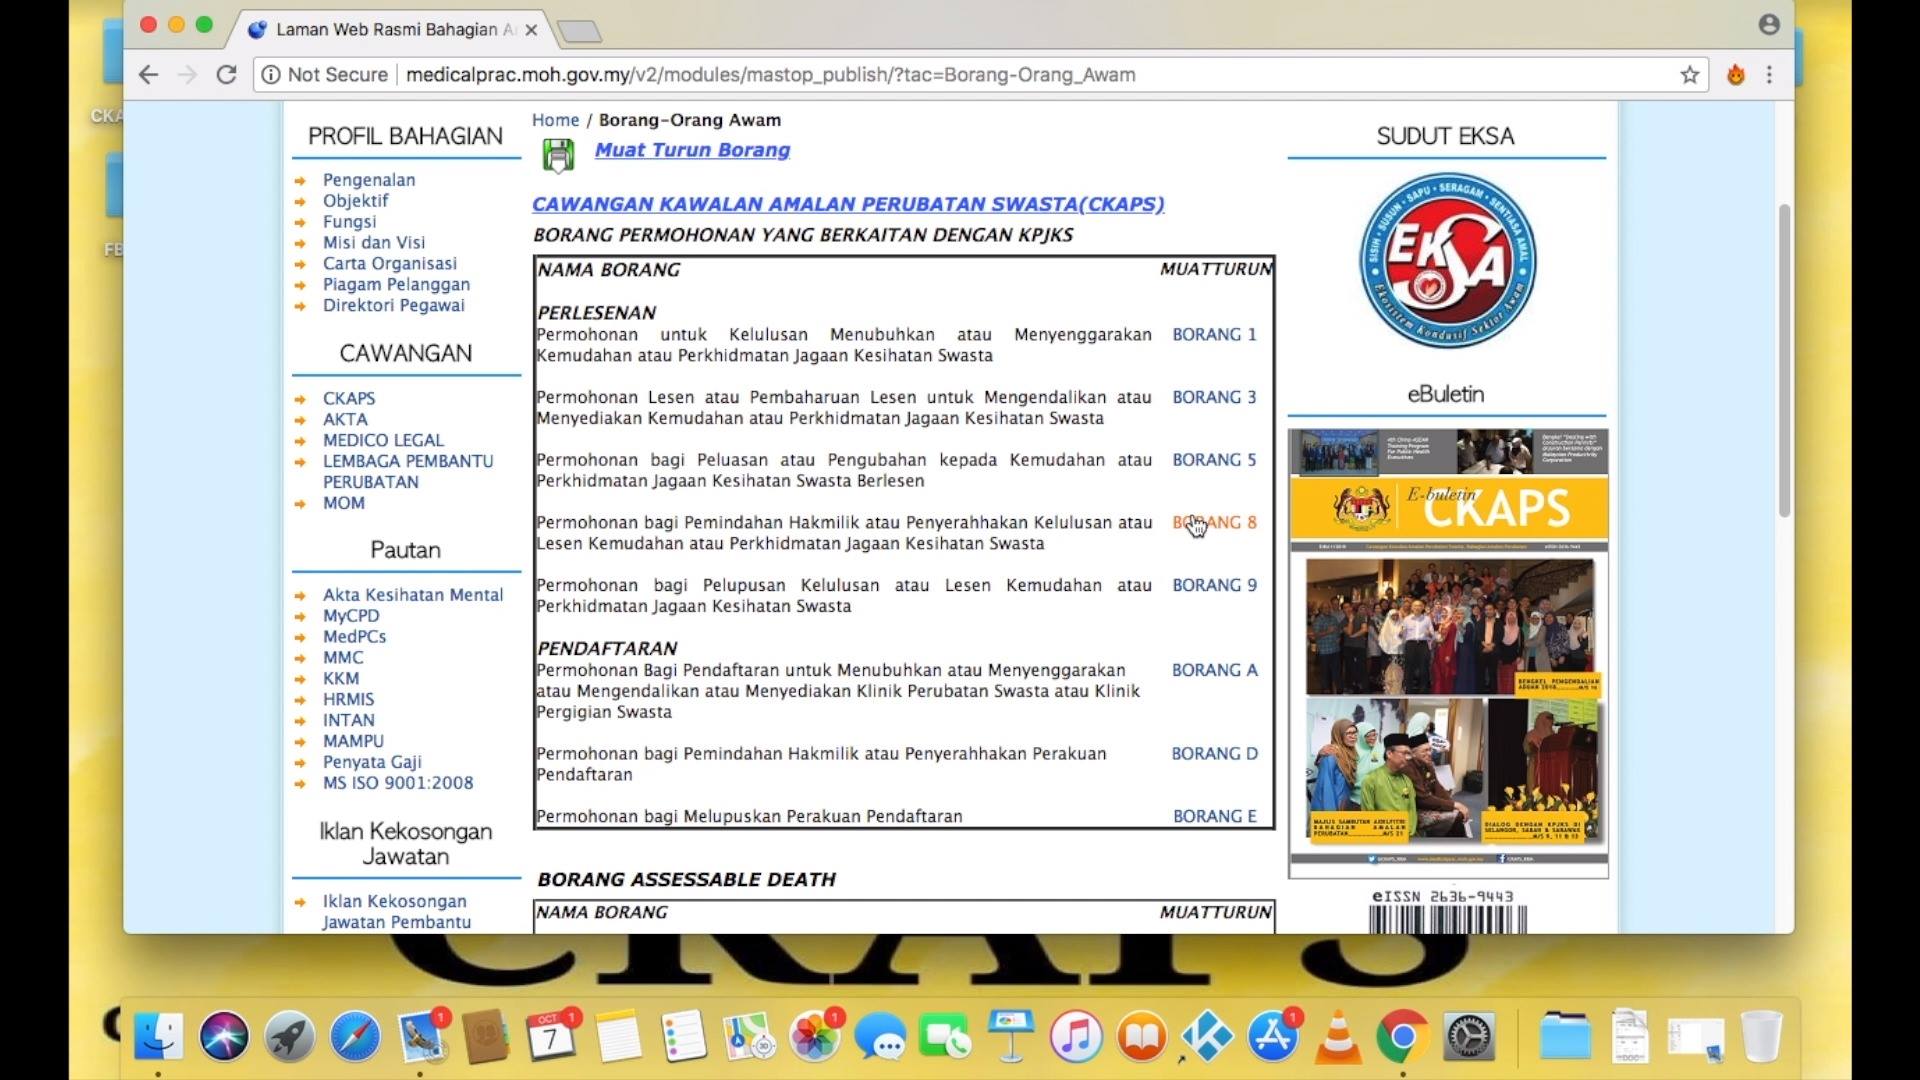Screen dimensions: 1920x1080
Task: Open Keynote from the dock
Action: coord(1011,1036)
